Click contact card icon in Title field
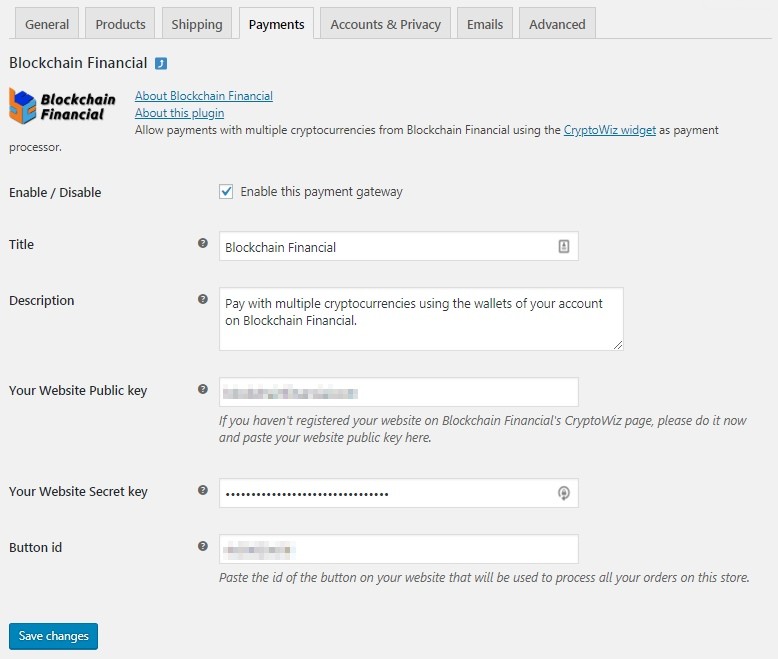 [x=564, y=247]
